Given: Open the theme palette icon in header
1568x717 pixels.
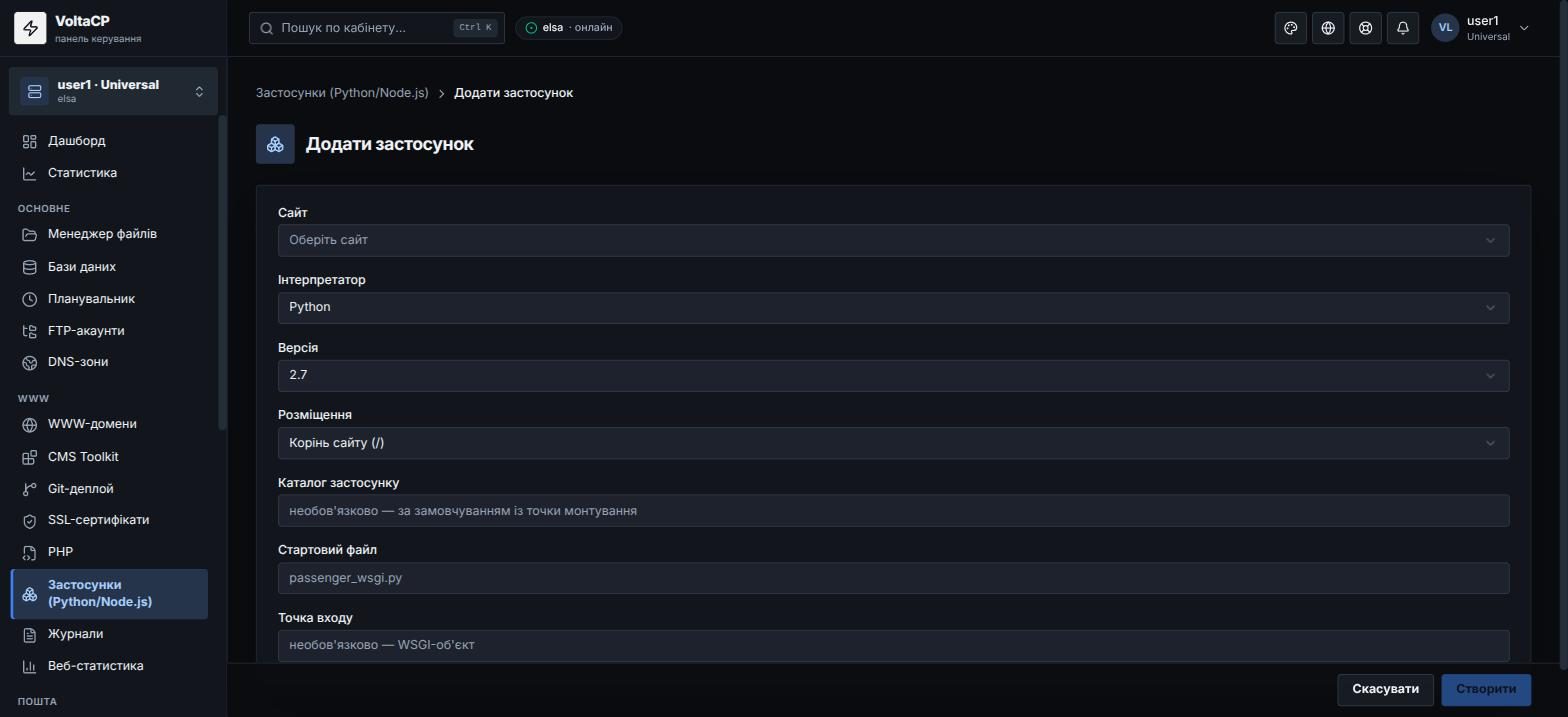Looking at the screenshot, I should click(1291, 28).
